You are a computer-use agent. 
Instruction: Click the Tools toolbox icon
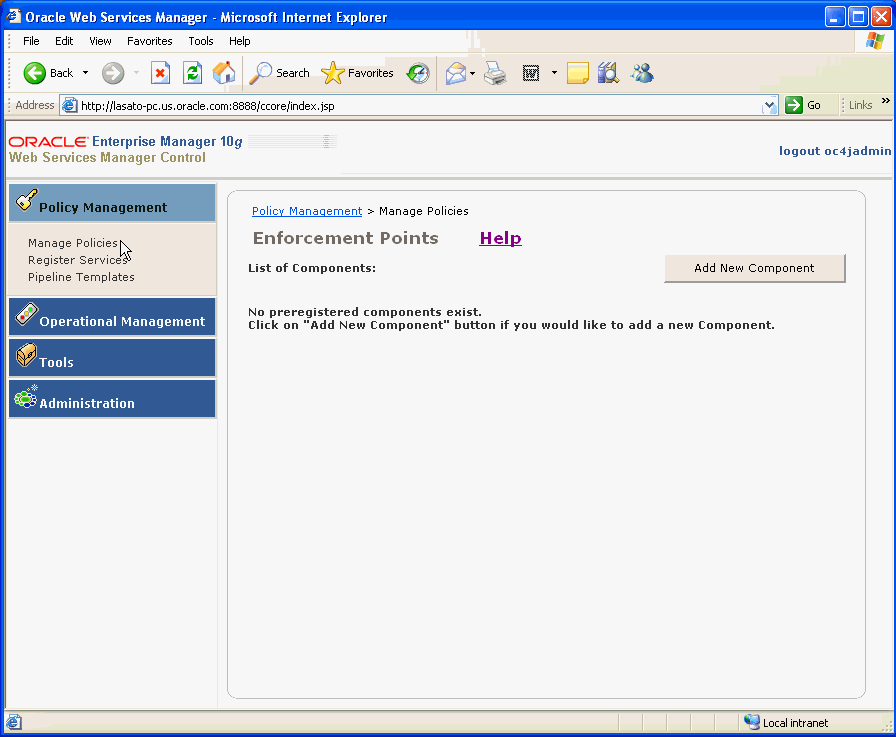click(x=26, y=355)
